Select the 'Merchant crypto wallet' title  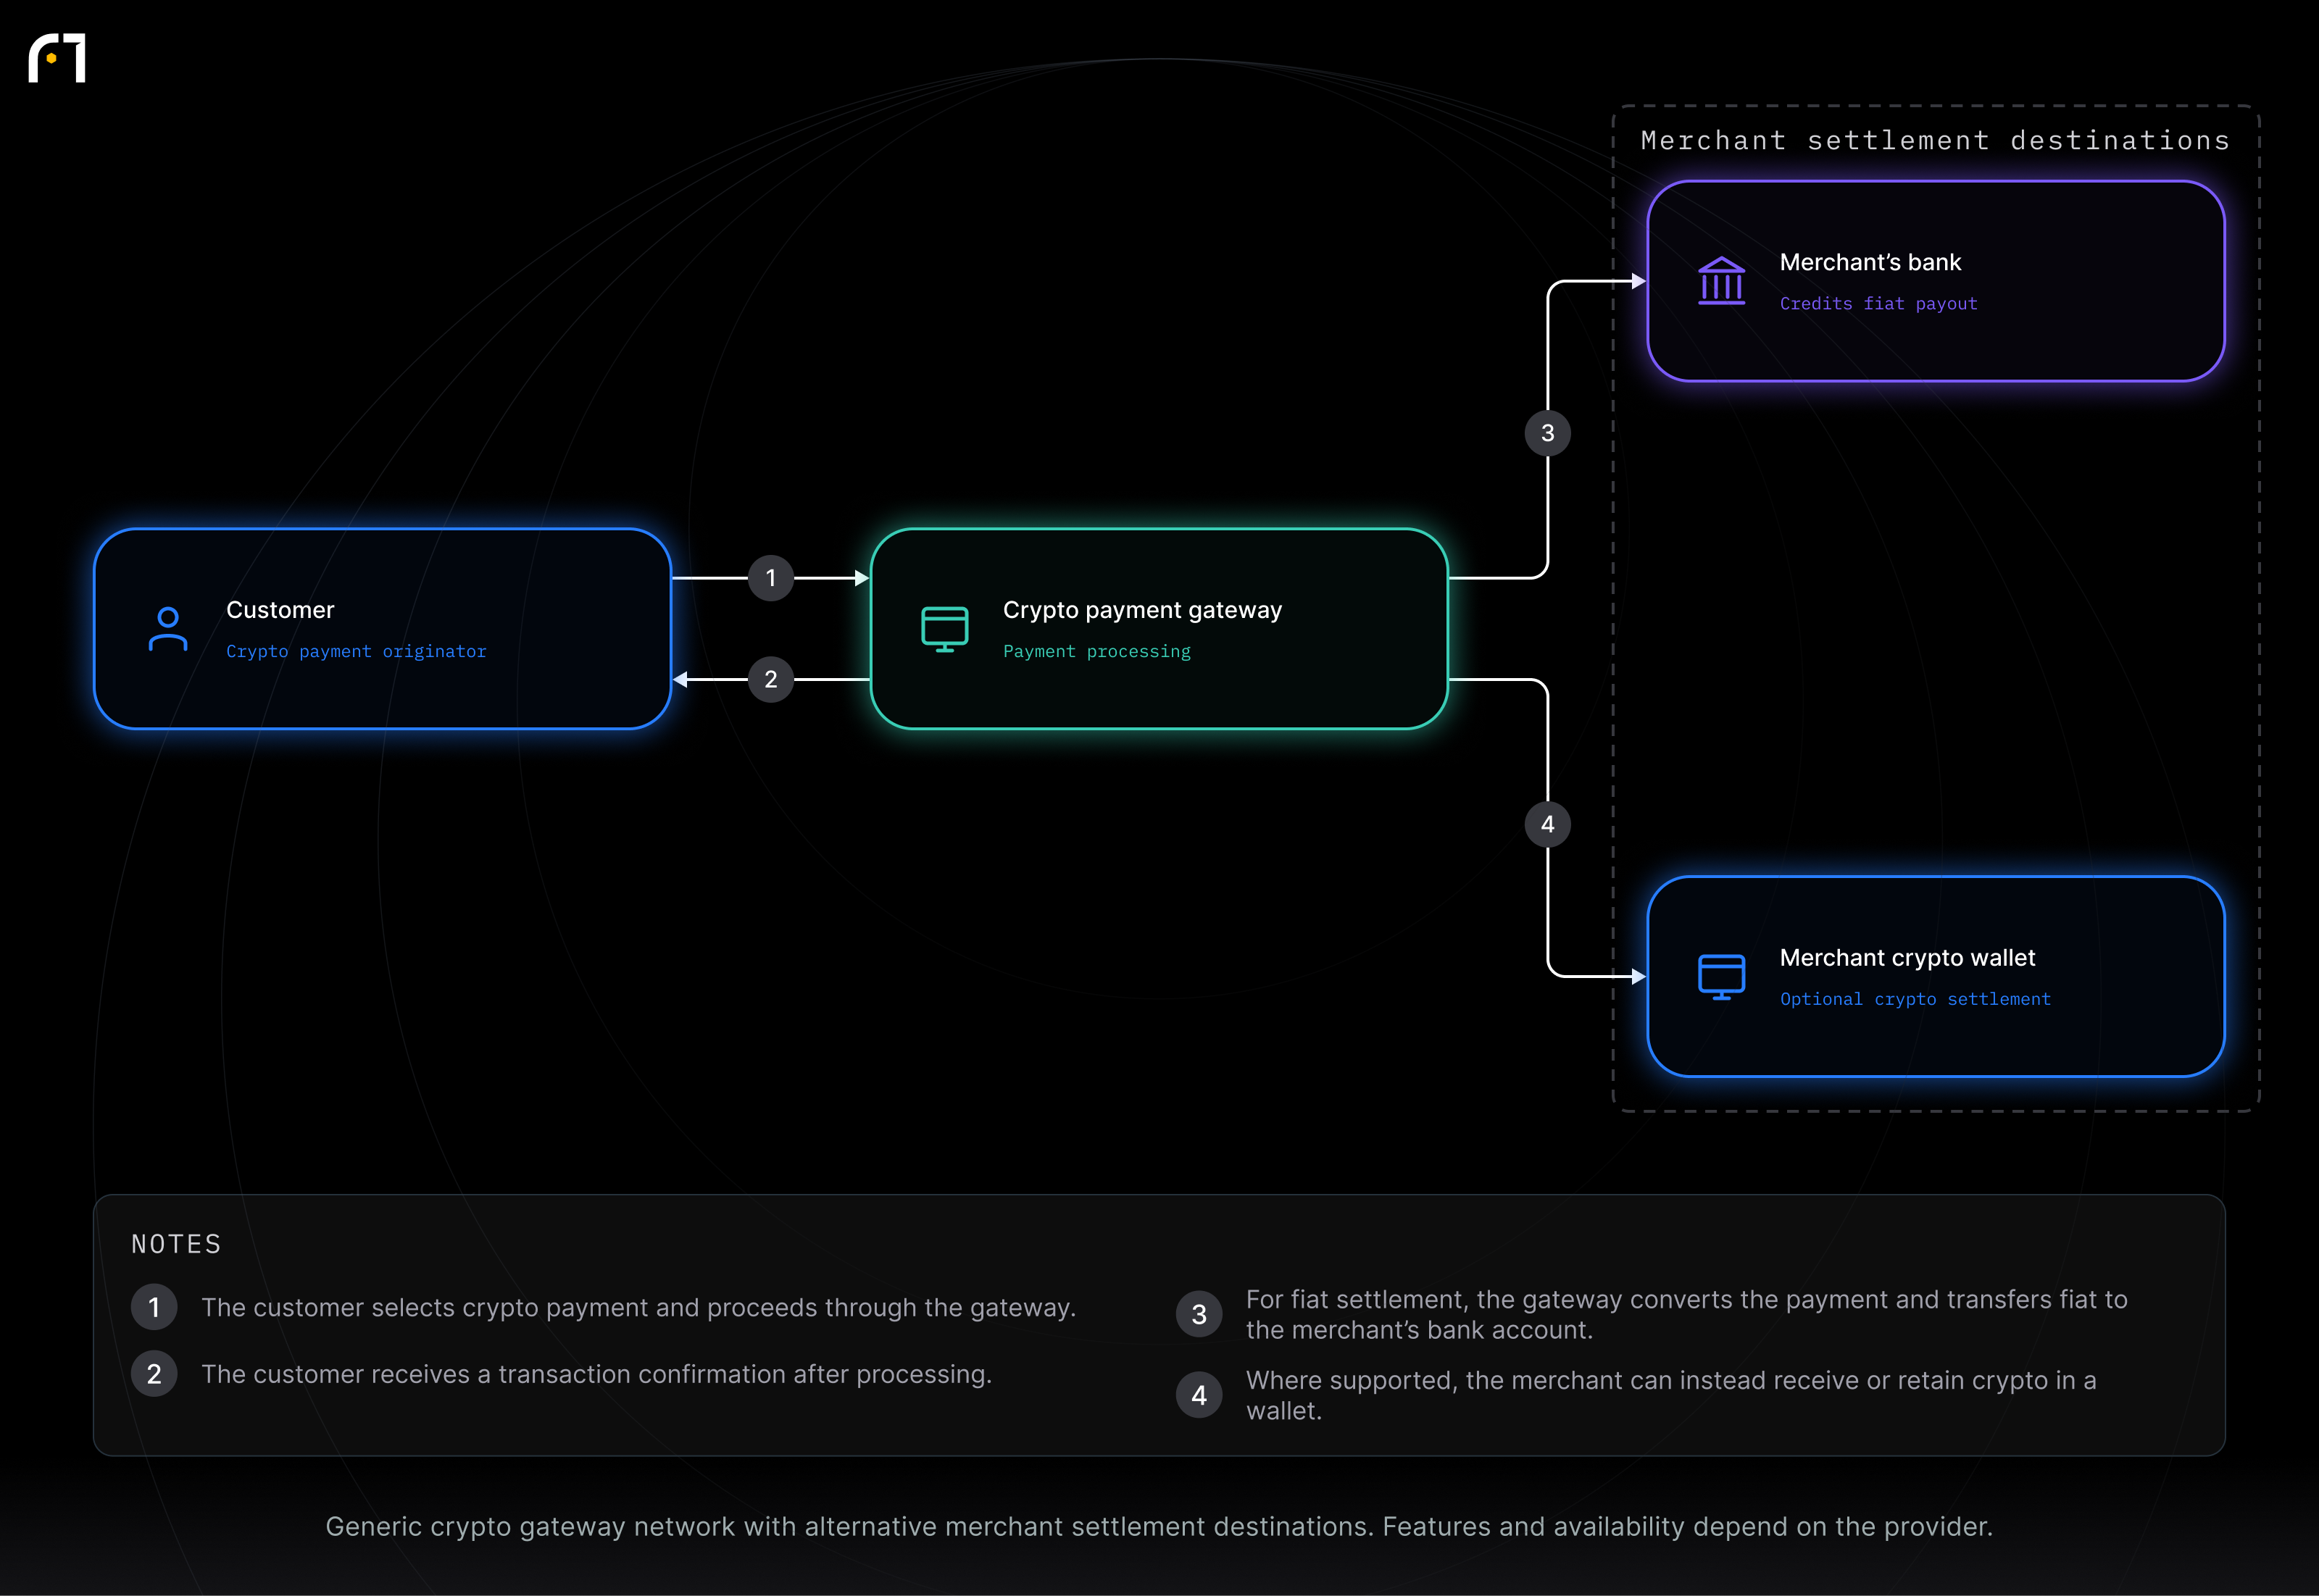point(1907,958)
